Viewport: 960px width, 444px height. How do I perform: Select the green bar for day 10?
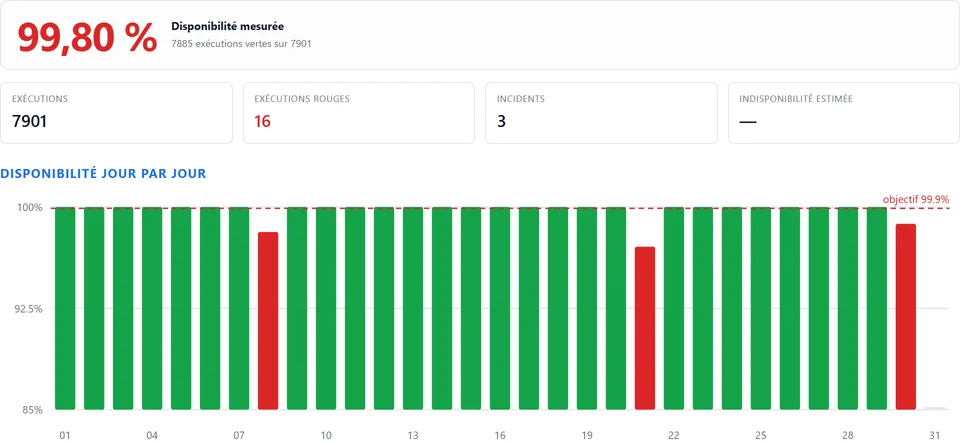tap(326, 308)
